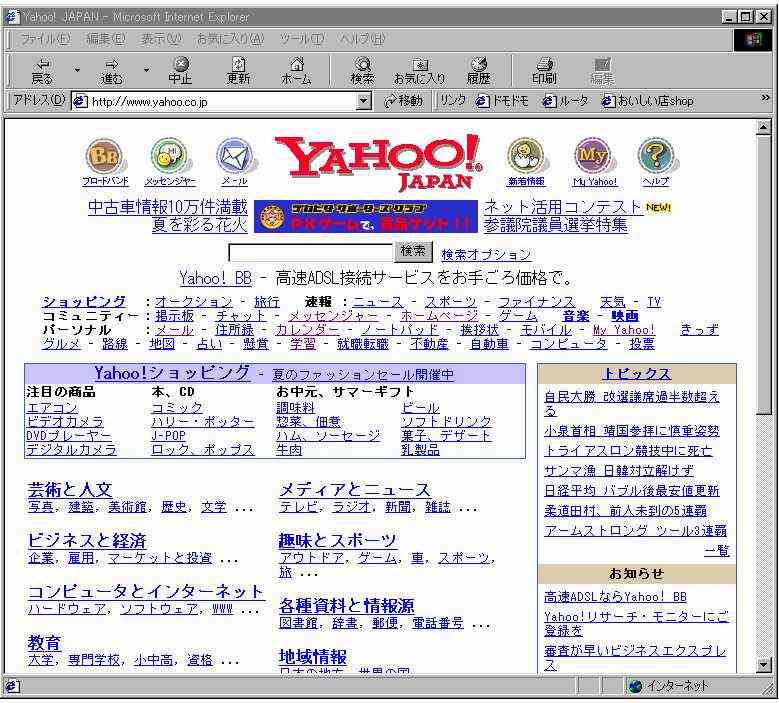Open the ビジネスと経済 category

point(87,541)
